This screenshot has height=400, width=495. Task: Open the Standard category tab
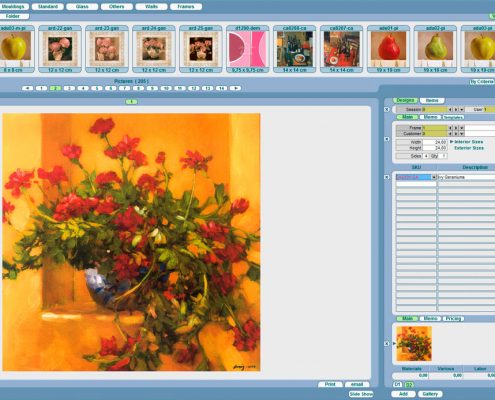pyautogui.click(x=48, y=7)
